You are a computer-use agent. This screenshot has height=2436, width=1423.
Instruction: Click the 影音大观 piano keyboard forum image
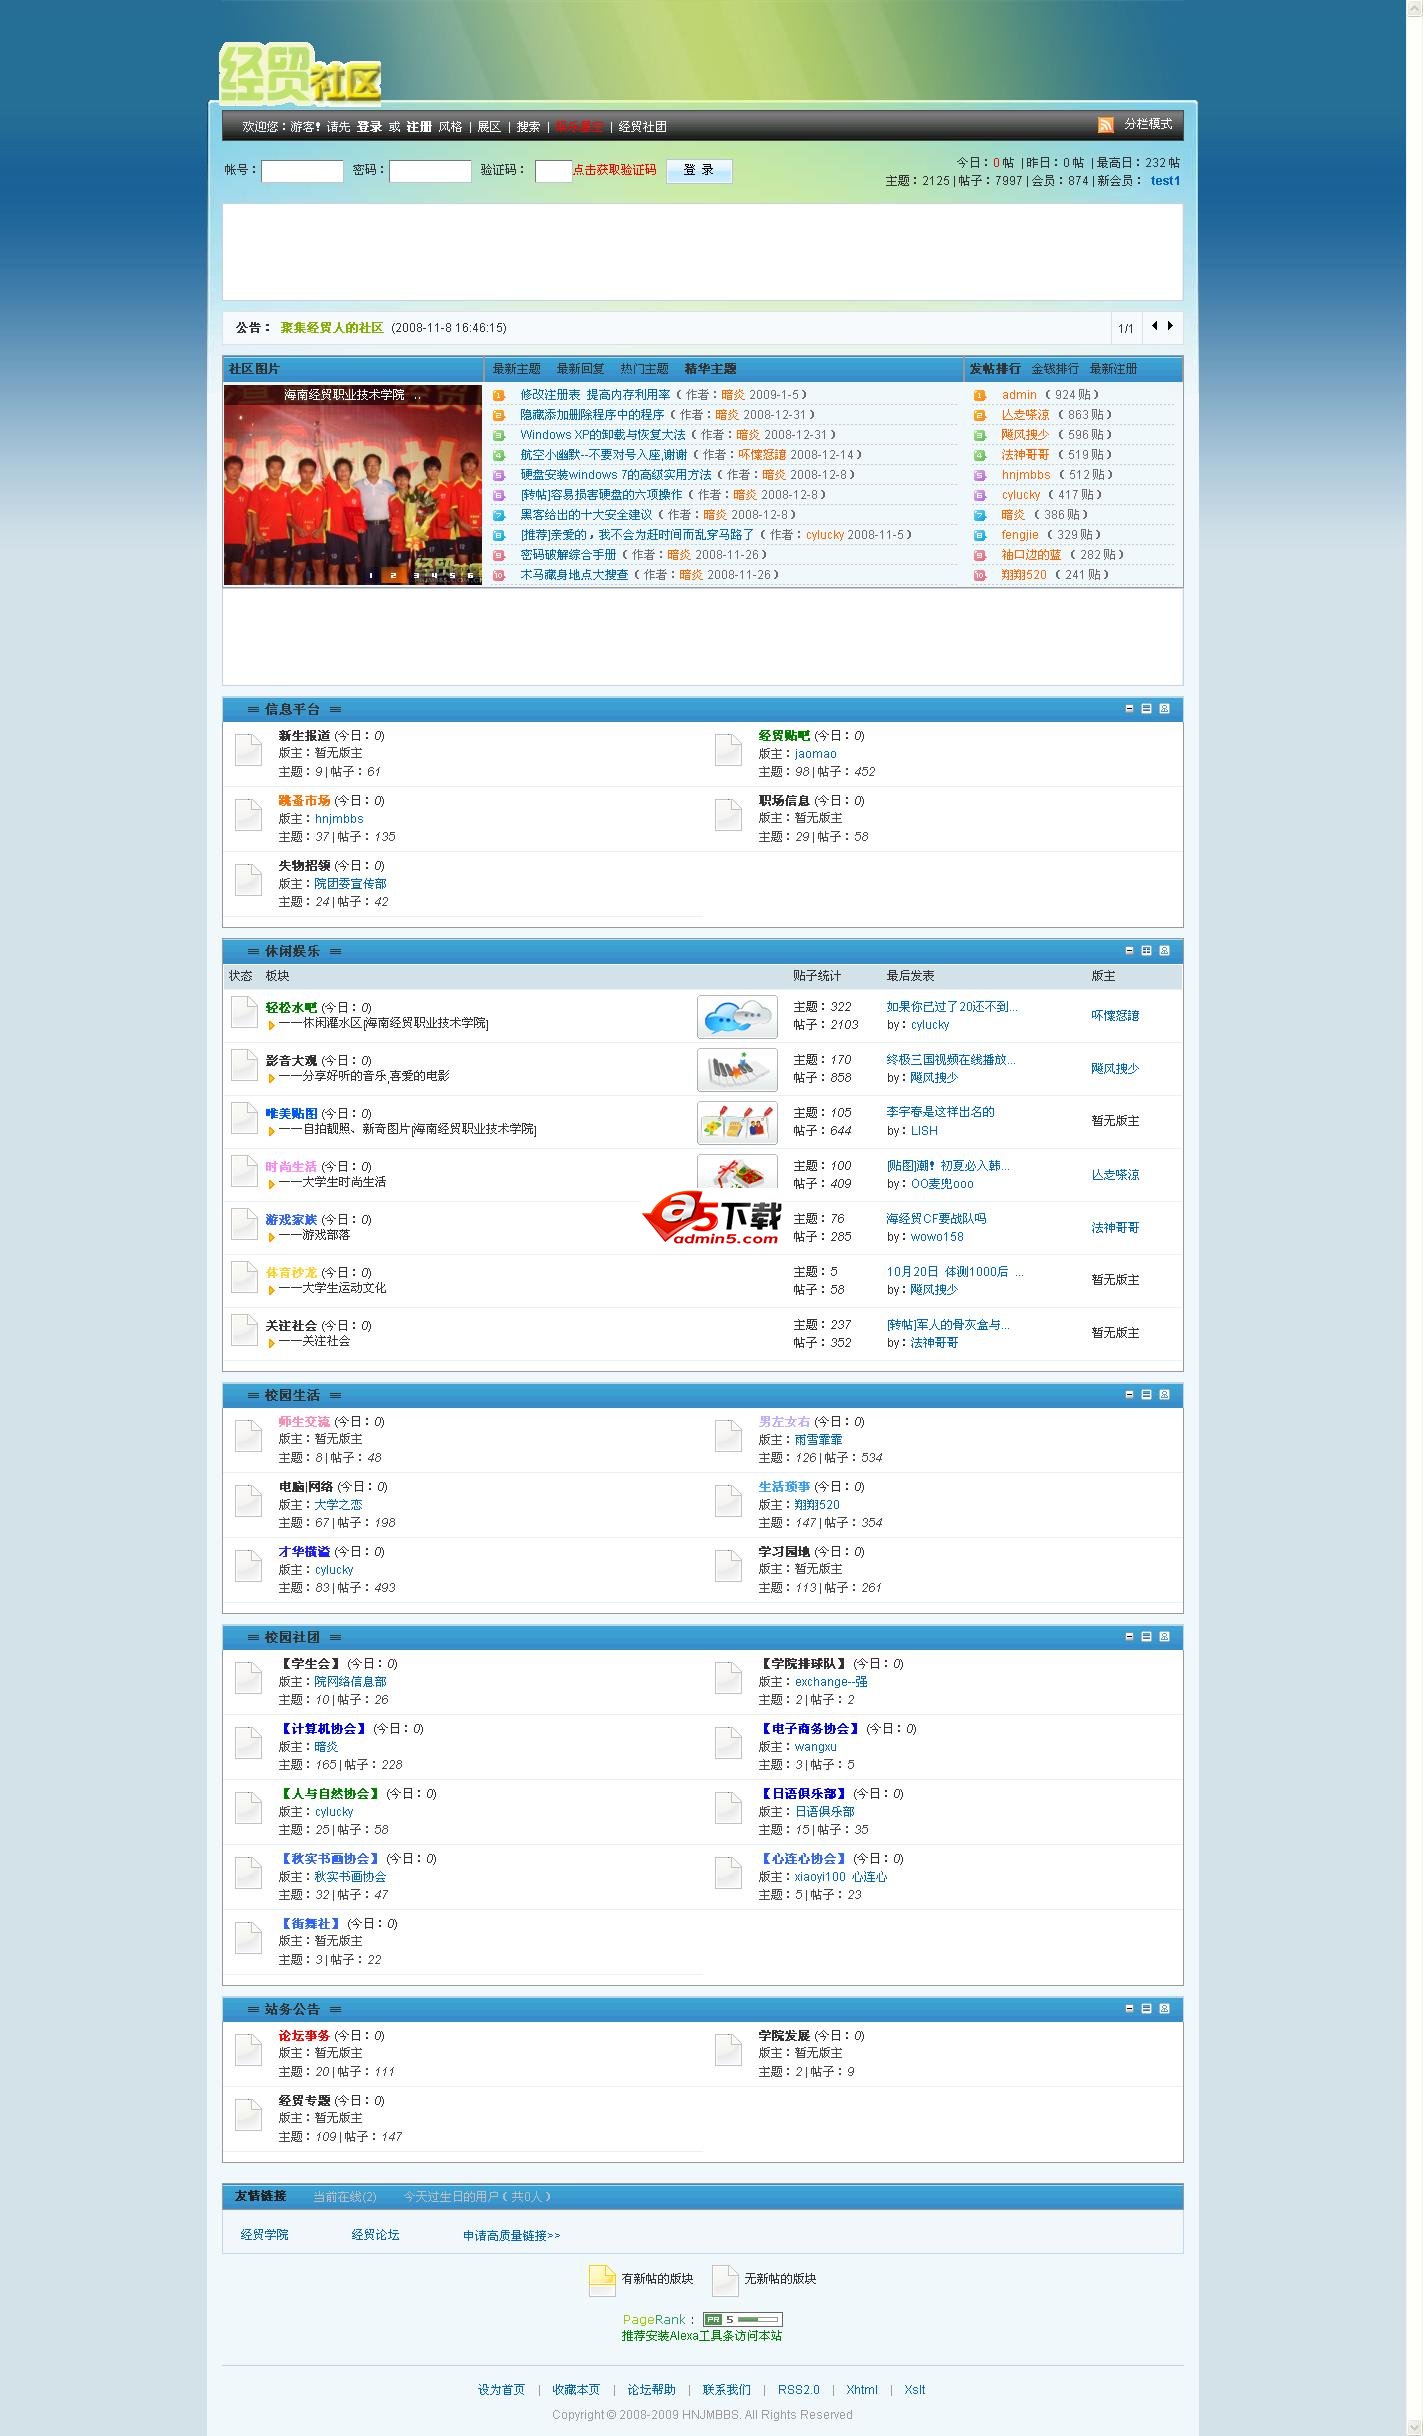coord(737,1070)
